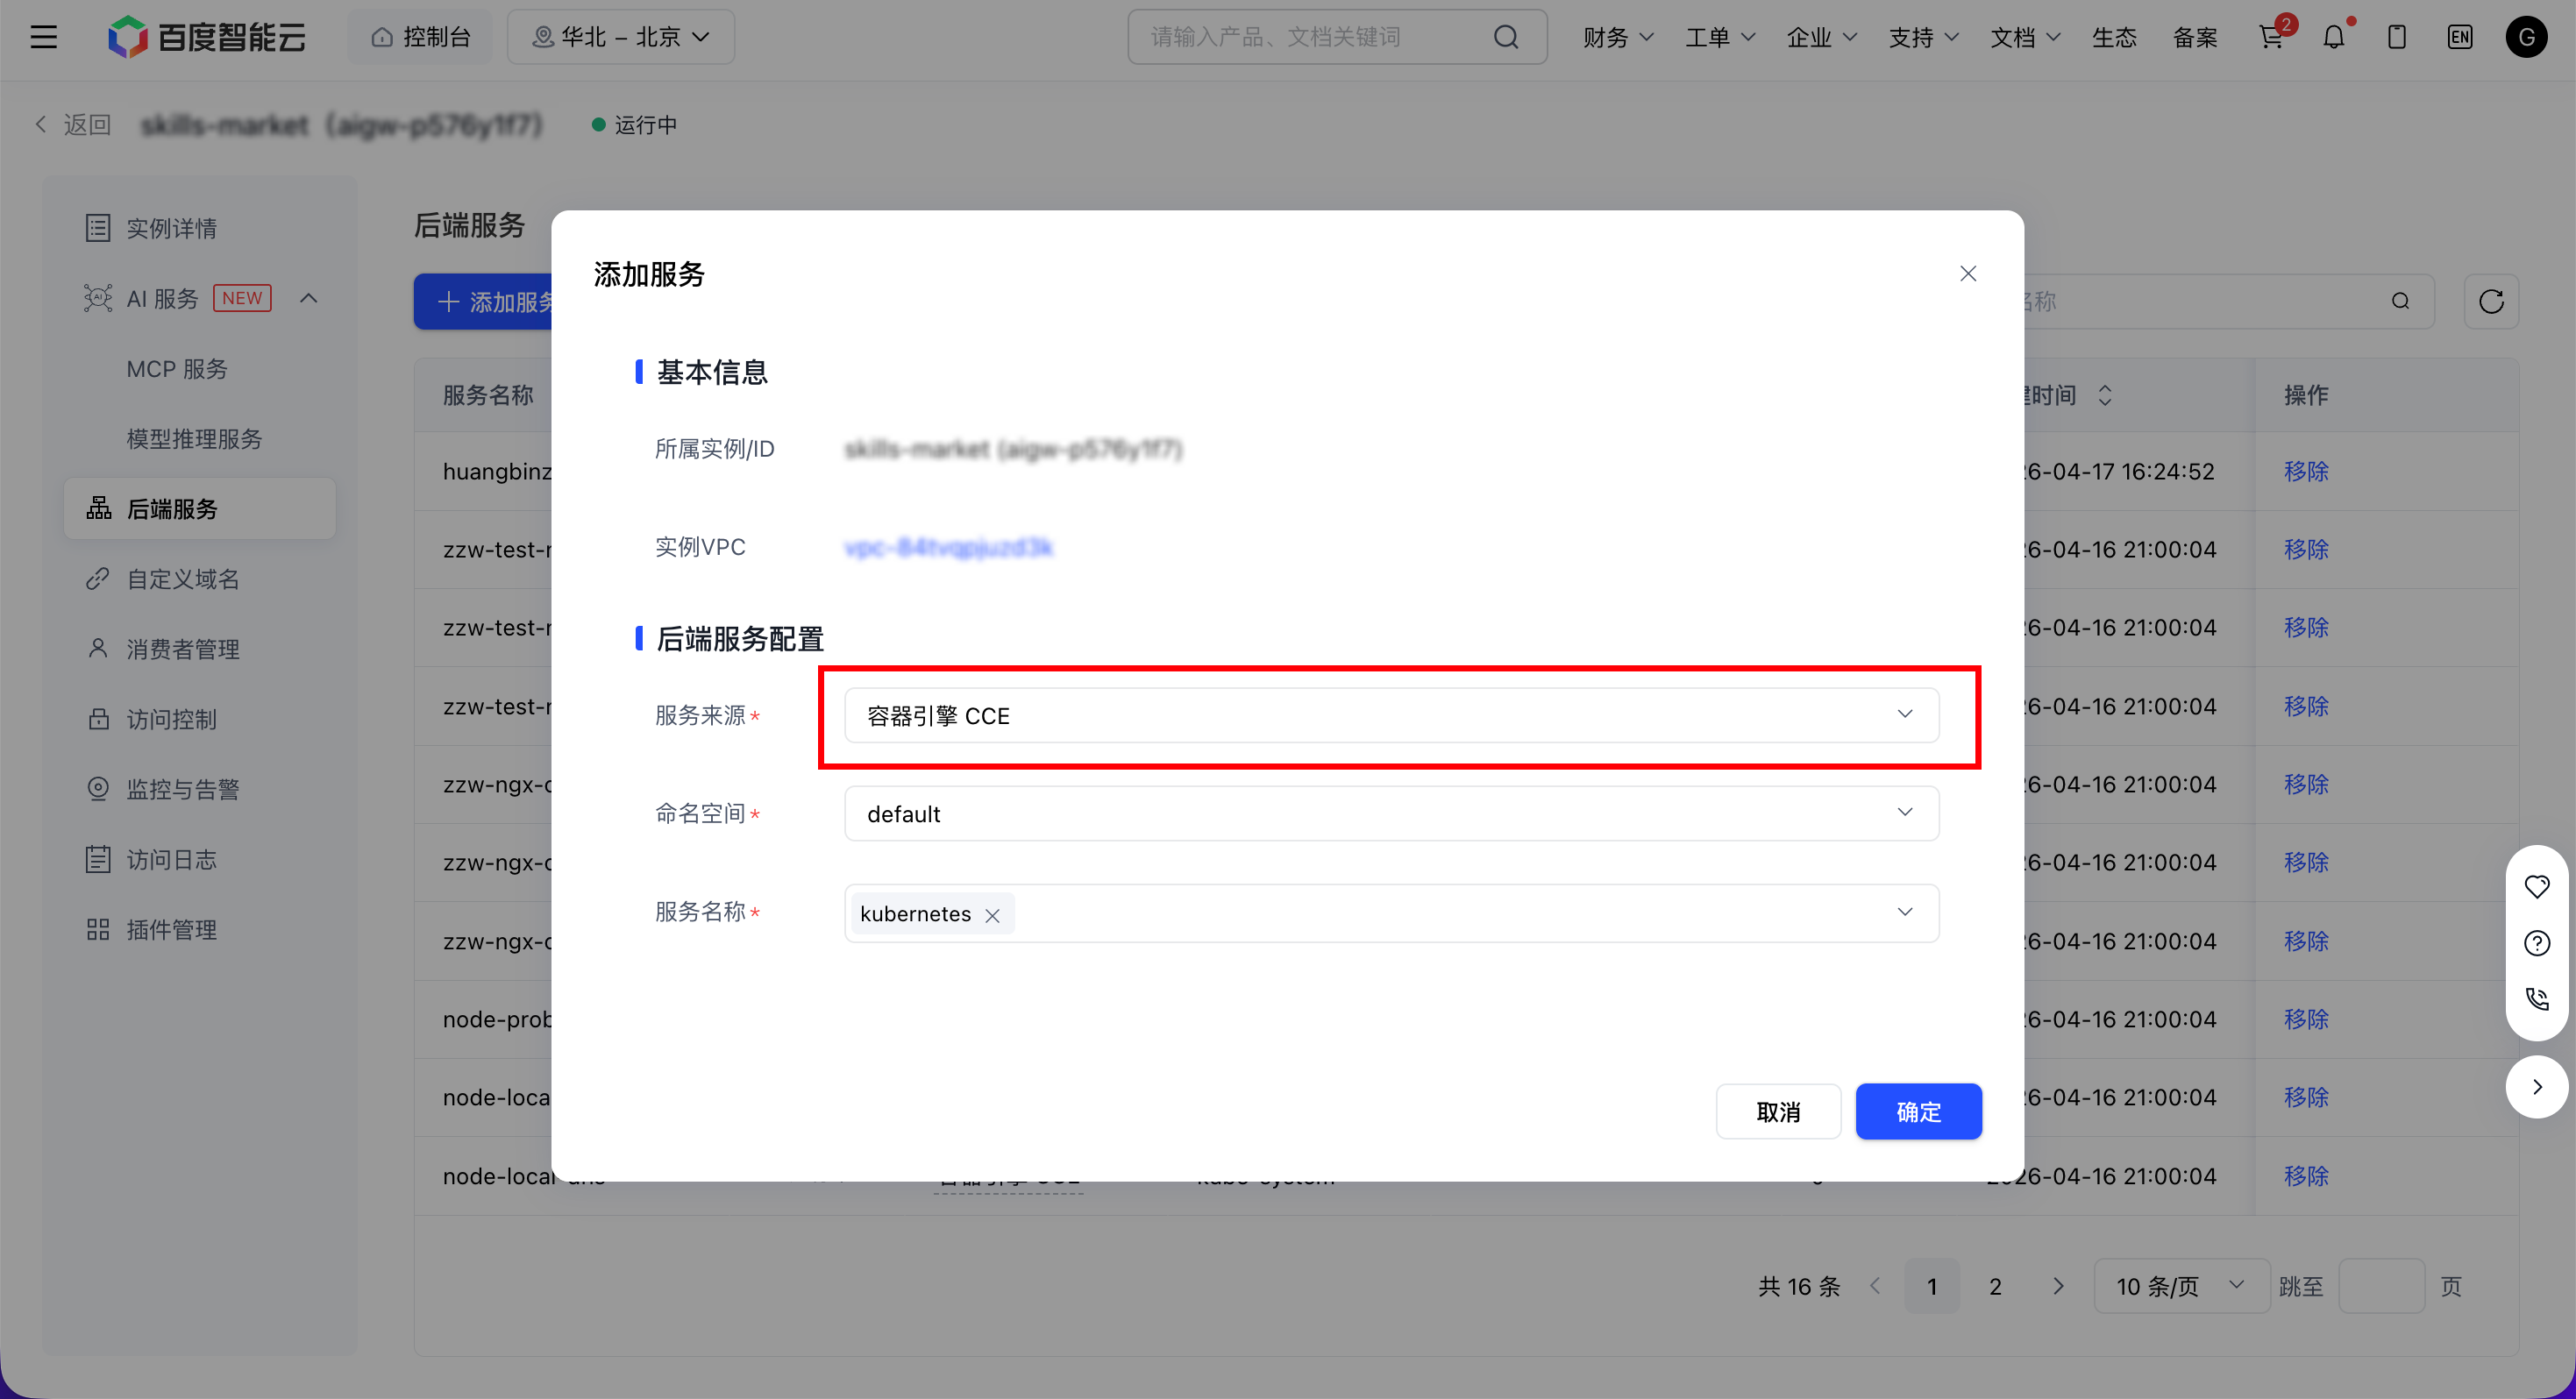The height and width of the screenshot is (1399, 2576).
Task: Click the 操作 column header
Action: click(x=2306, y=395)
